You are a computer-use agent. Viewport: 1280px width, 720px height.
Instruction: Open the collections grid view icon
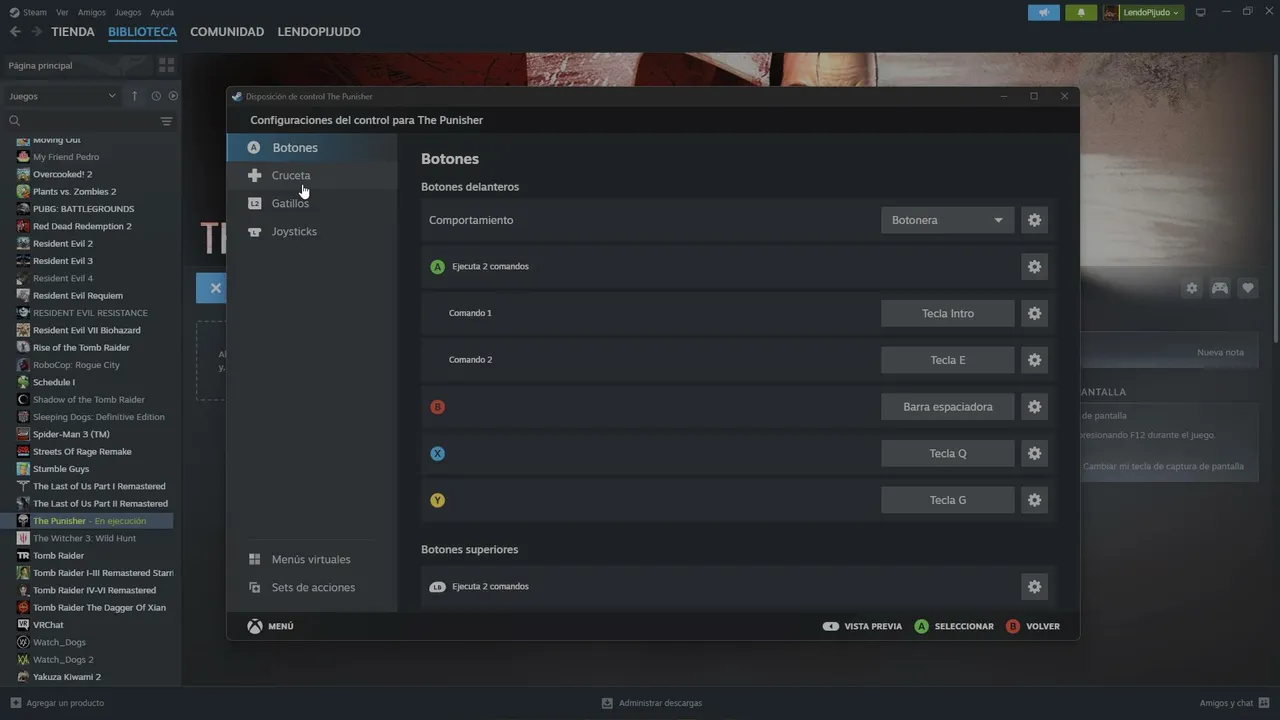tap(166, 65)
